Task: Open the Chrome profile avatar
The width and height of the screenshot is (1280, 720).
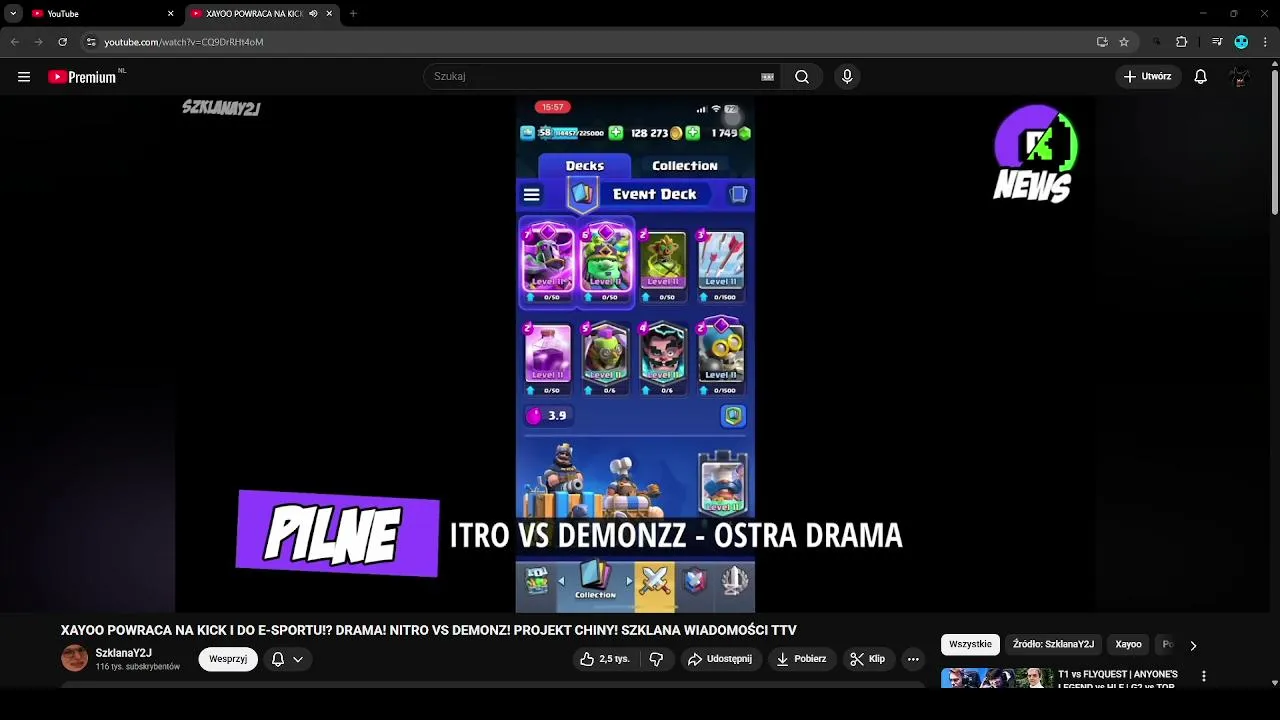Action: [x=1241, y=42]
